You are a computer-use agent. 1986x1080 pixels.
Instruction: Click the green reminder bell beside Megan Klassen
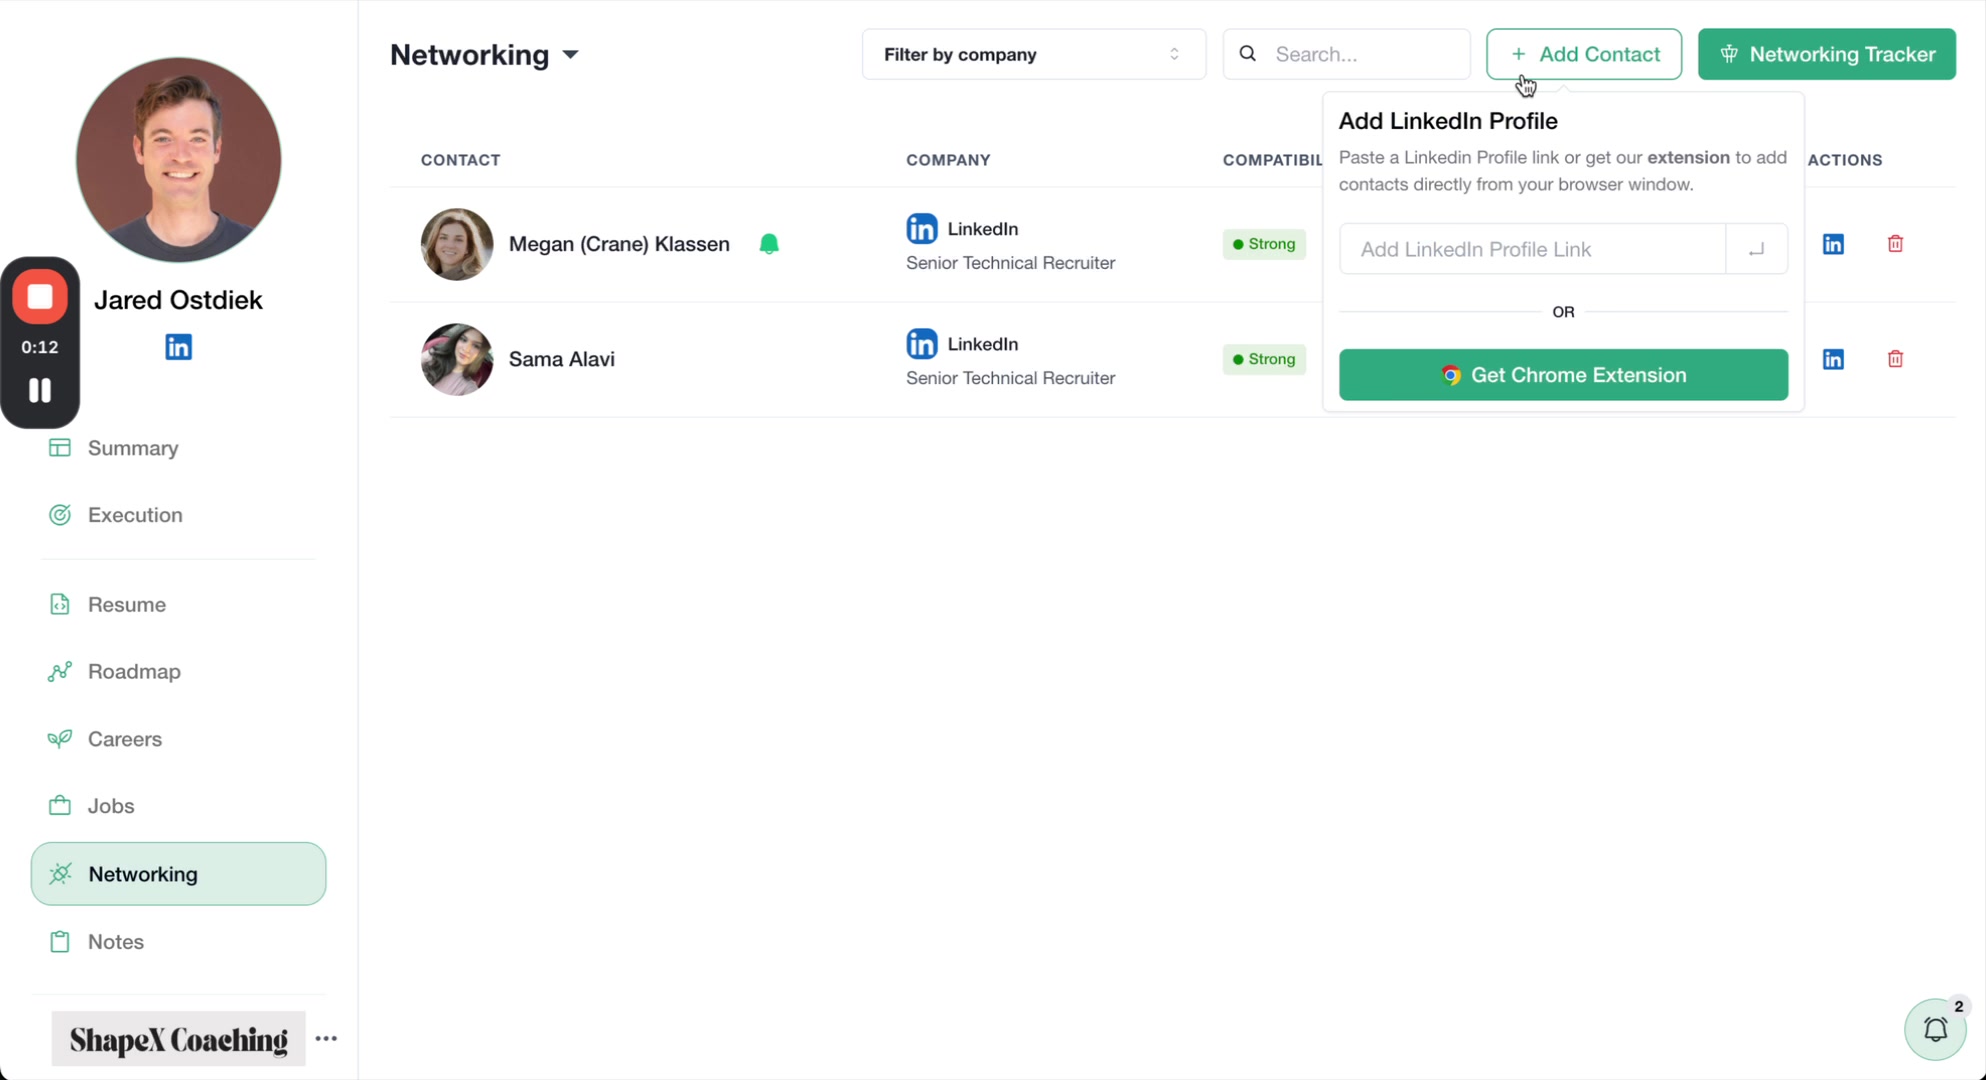click(x=768, y=243)
